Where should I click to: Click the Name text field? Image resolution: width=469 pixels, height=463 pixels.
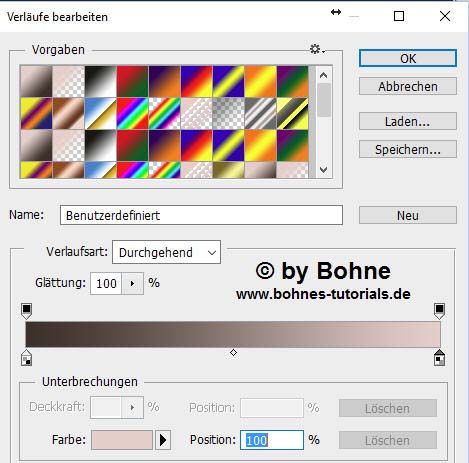(201, 215)
